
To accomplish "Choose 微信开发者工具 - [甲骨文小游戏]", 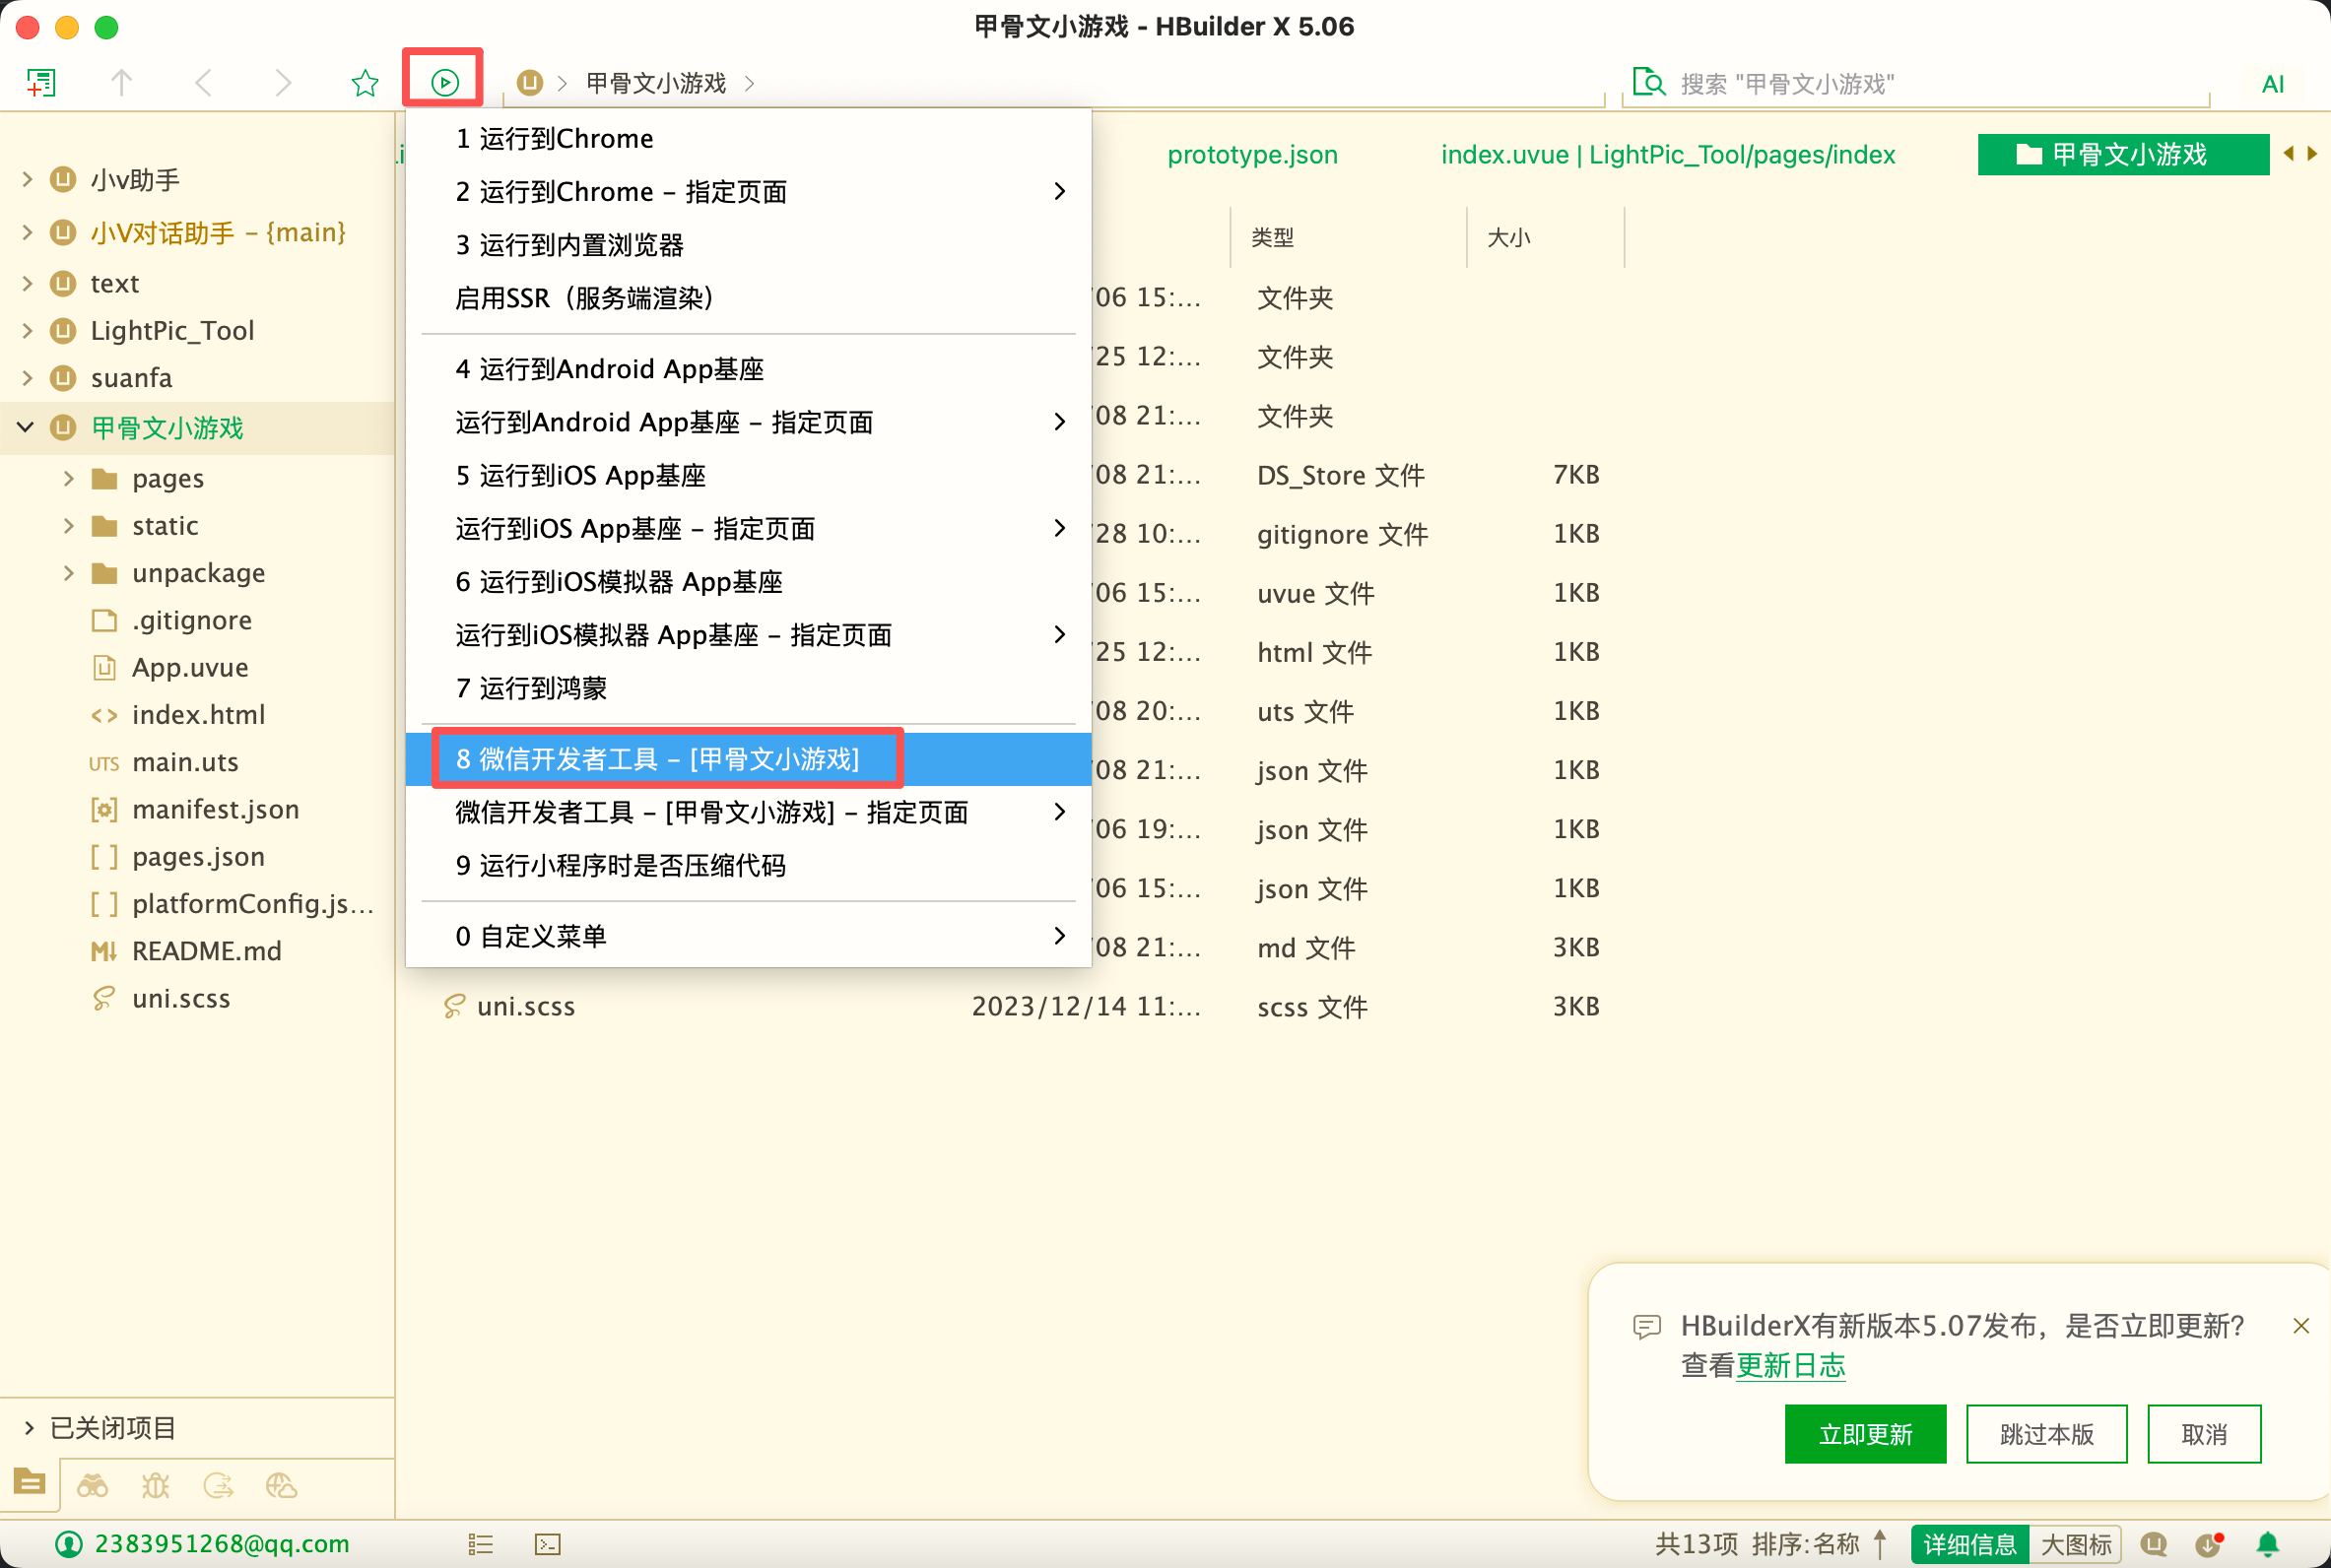I will 748,759.
